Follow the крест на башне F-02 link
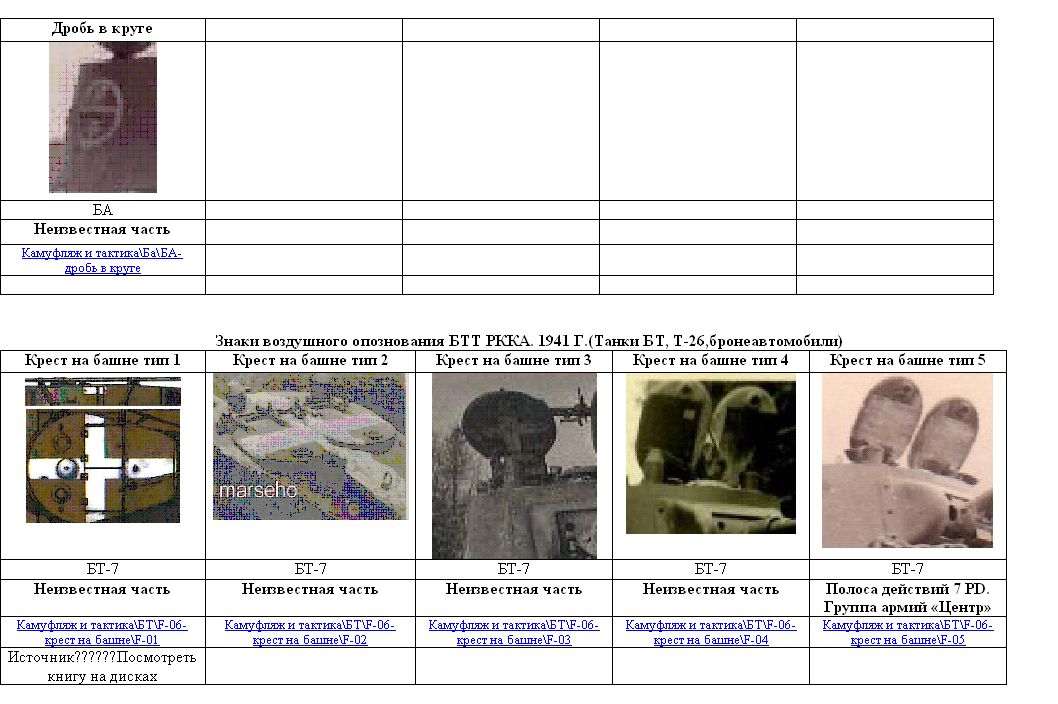The width and height of the screenshot is (1058, 704). [x=310, y=632]
